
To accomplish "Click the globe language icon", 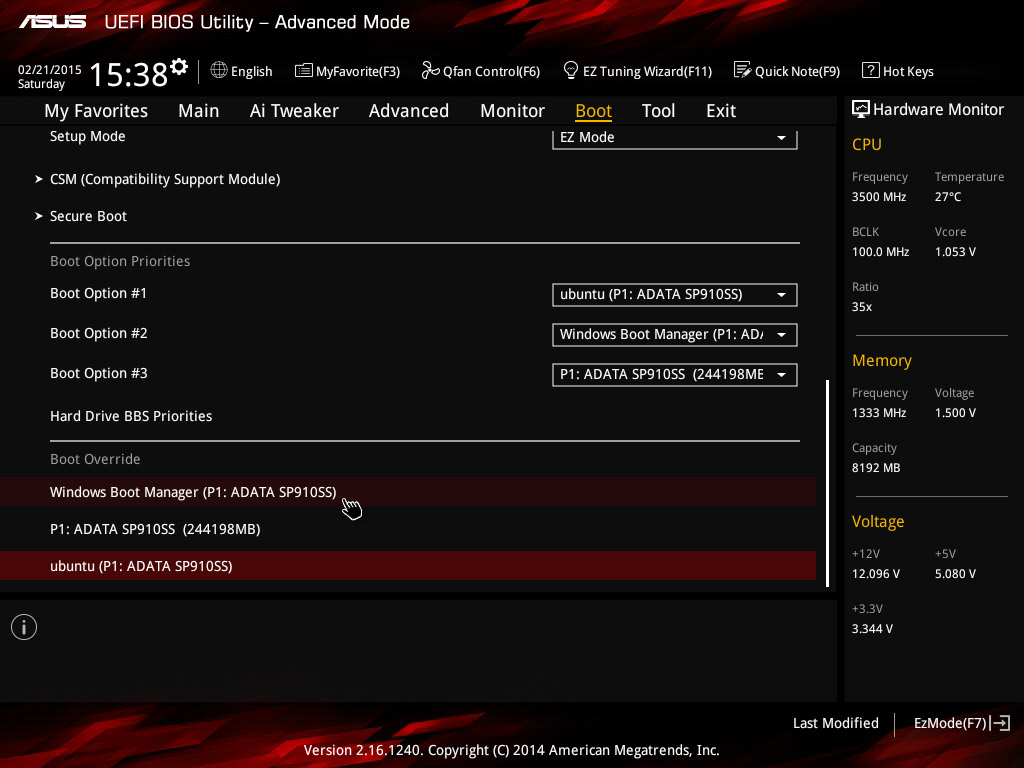I will [219, 70].
